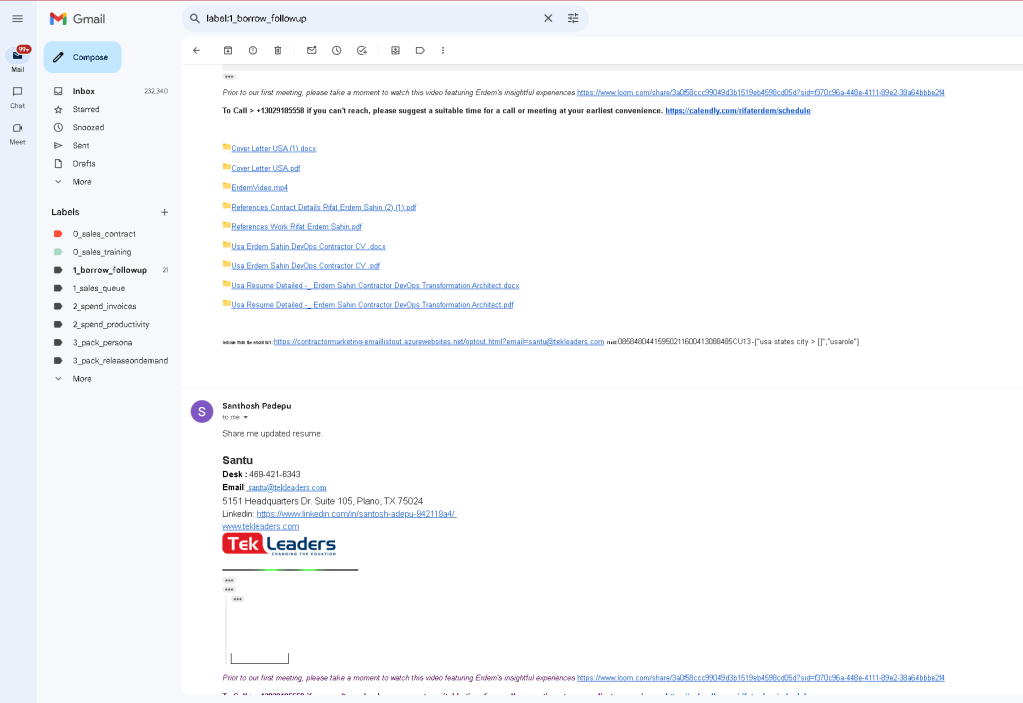Delete this conversation
Viewport: 1023px width, 703px height.
tap(277, 50)
